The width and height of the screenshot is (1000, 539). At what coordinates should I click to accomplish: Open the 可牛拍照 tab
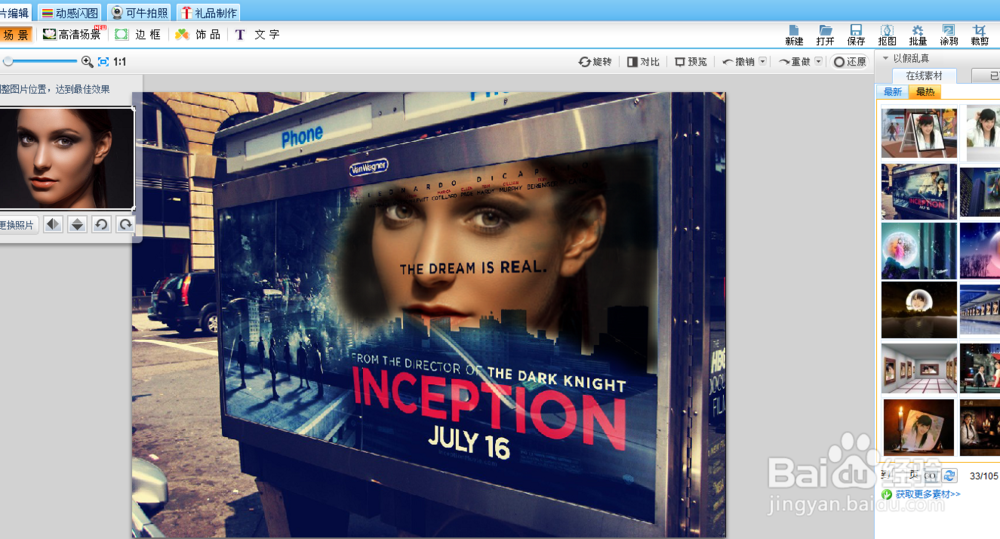click(x=140, y=13)
